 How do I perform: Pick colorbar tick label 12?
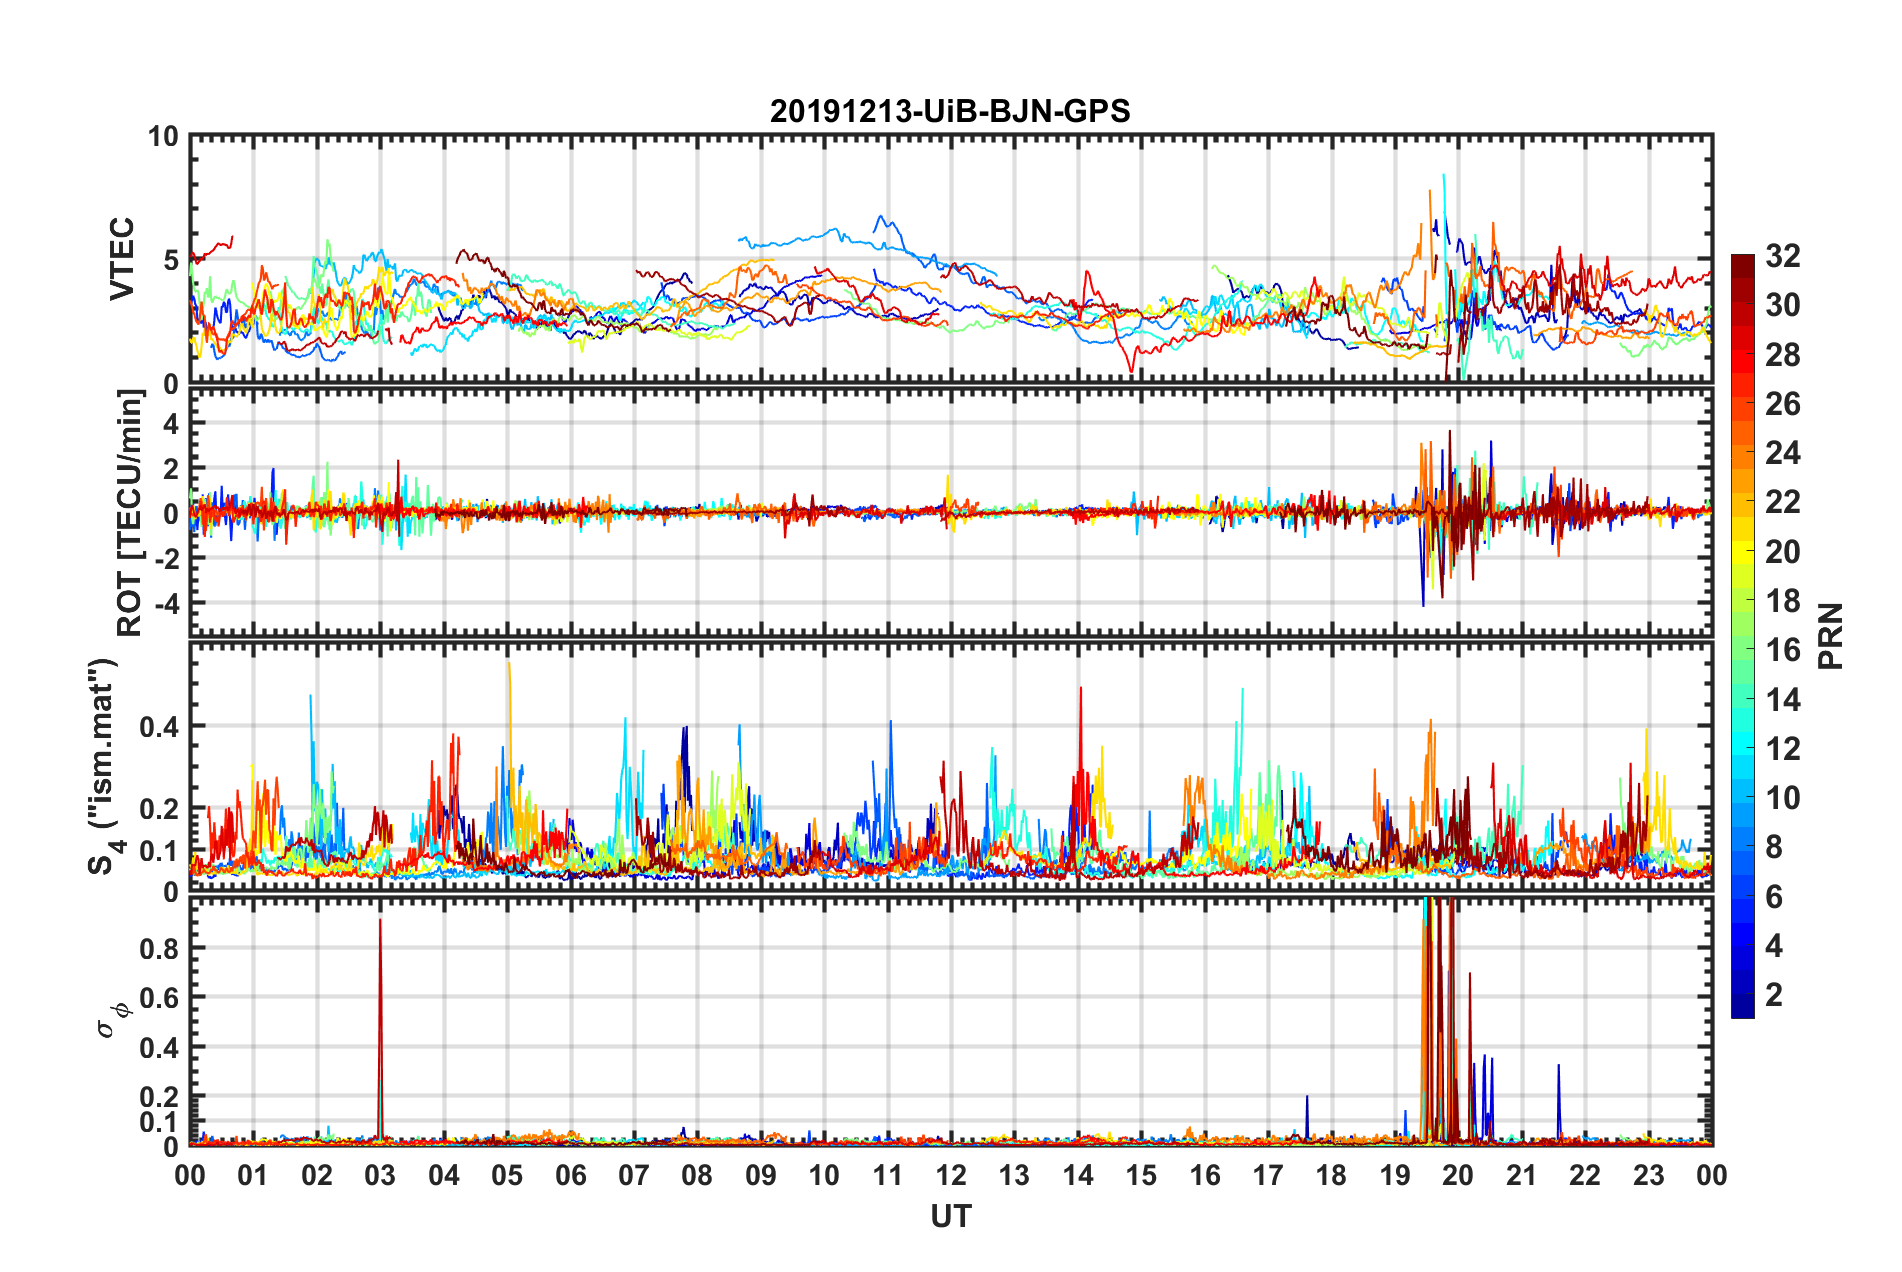(1783, 749)
